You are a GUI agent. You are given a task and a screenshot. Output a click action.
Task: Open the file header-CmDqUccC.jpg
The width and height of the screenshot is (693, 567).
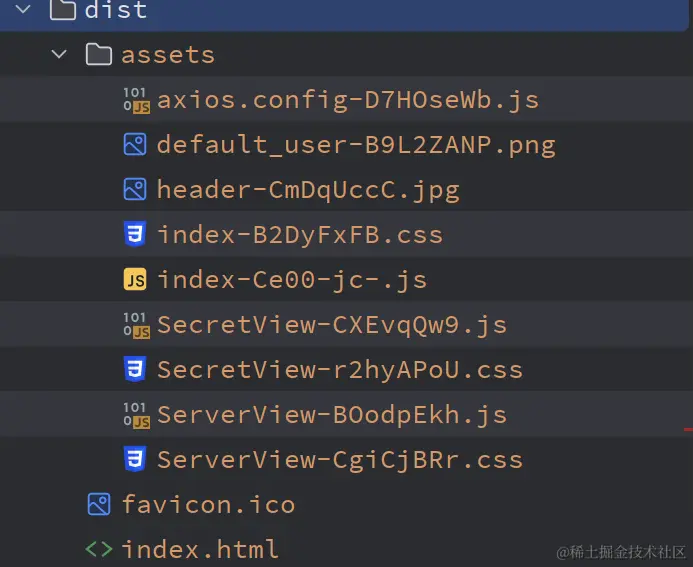pyautogui.click(x=308, y=190)
